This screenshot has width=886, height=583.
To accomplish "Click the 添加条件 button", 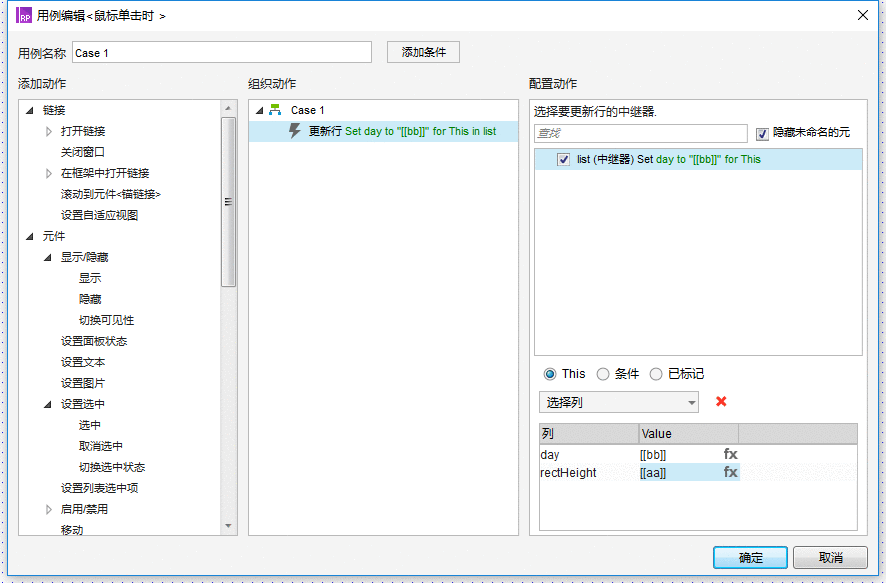I will [x=423, y=52].
